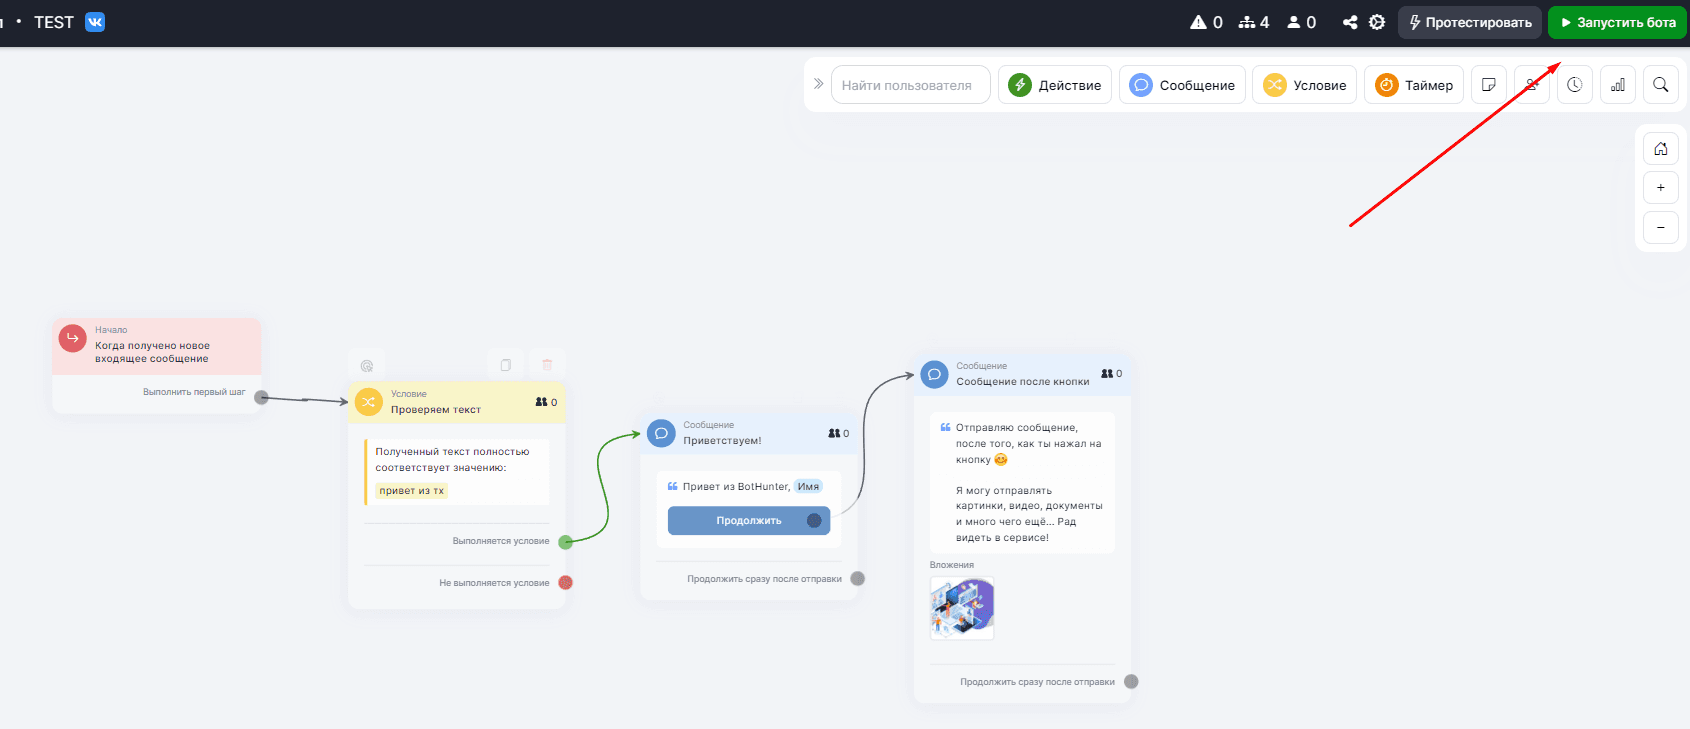Add a Действие block

coord(1054,85)
